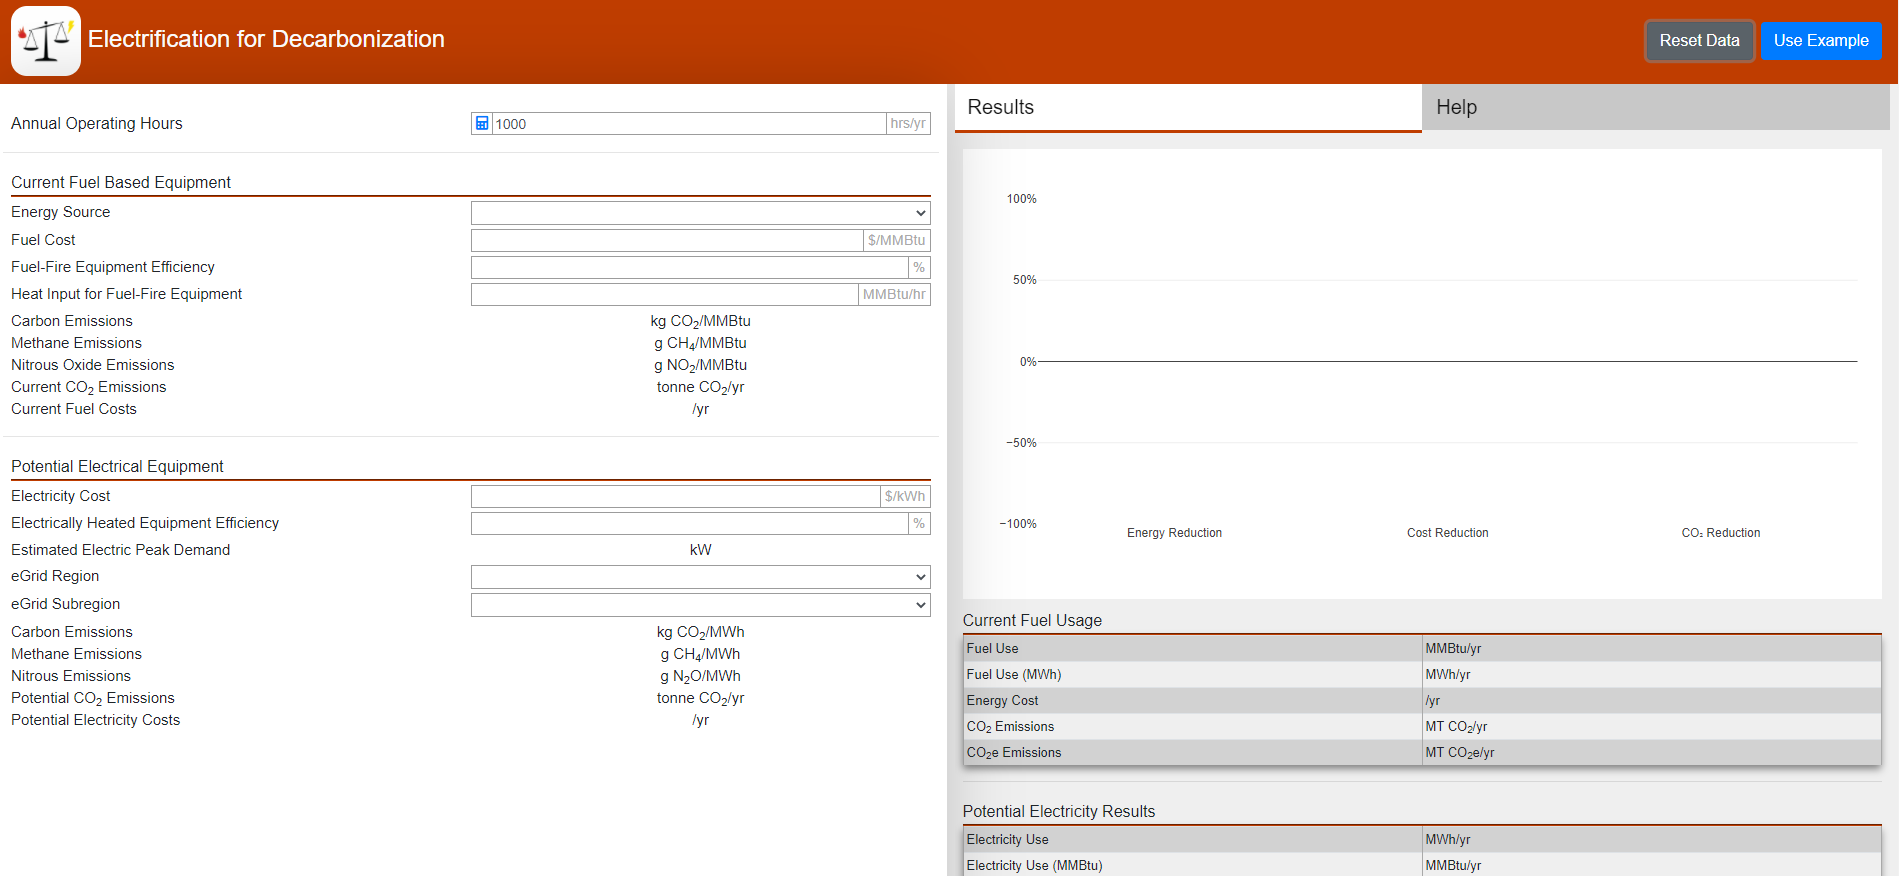Click the Reset Data button
Viewport: 1899px width, 876px height.
(x=1699, y=41)
